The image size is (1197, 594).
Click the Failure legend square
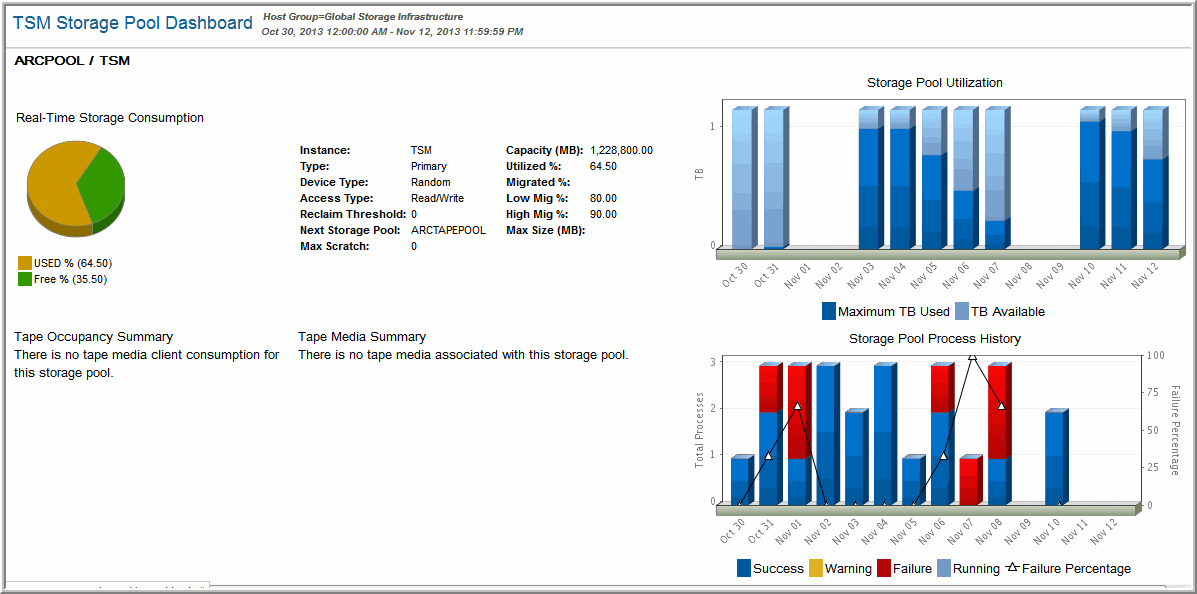coord(884,568)
